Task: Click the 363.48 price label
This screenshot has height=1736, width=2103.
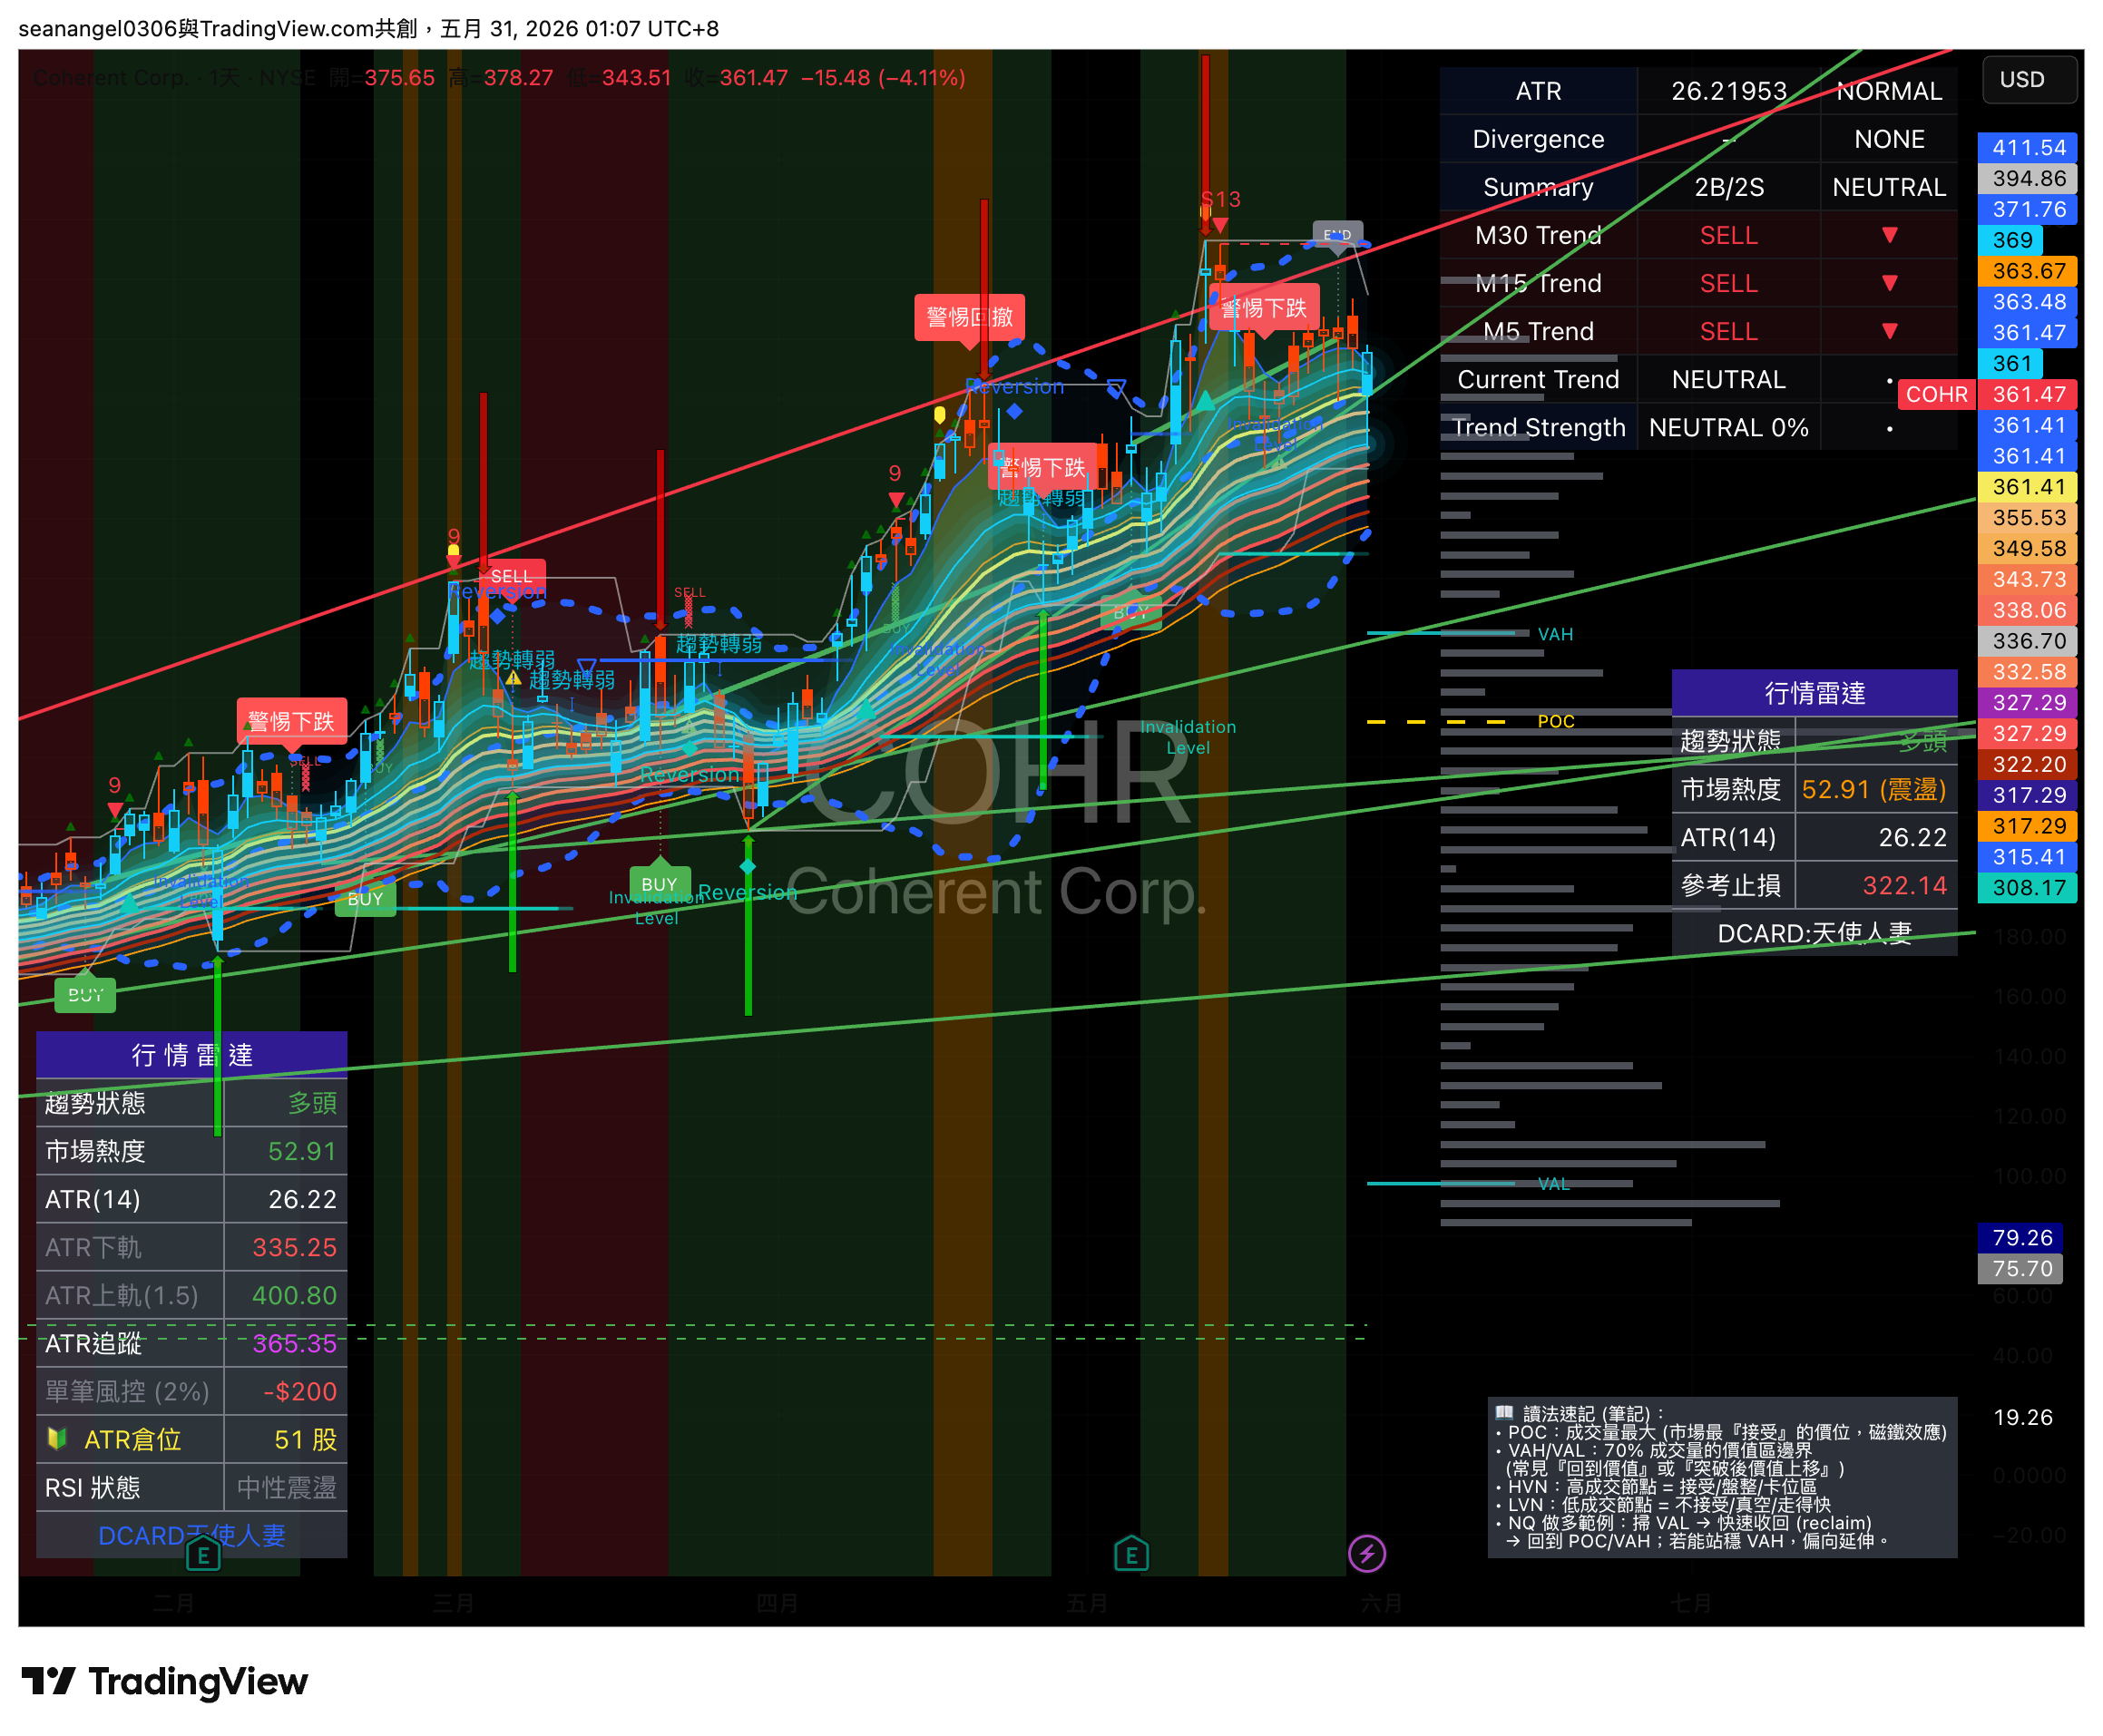Action: click(2028, 302)
